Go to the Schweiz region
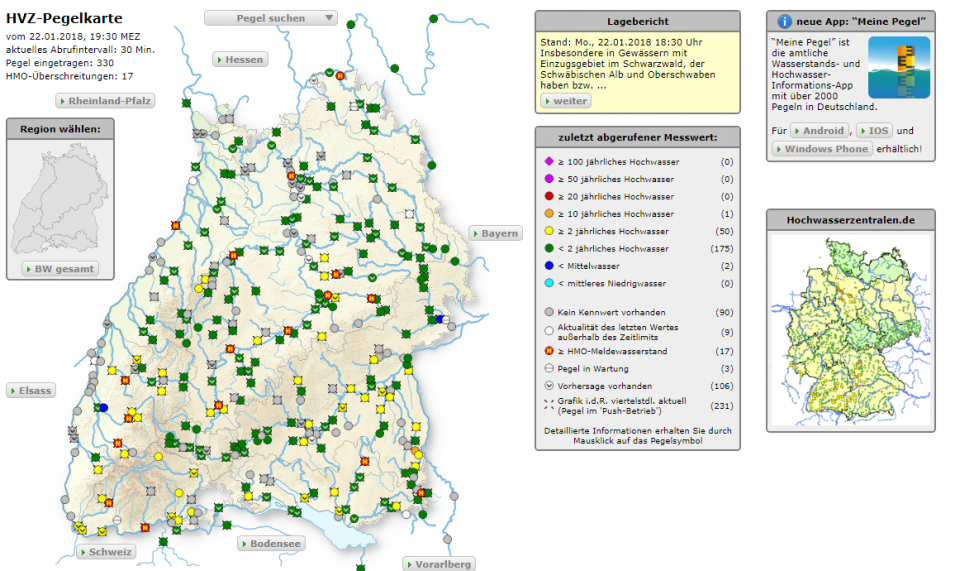This screenshot has height=571, width=960. tap(105, 552)
